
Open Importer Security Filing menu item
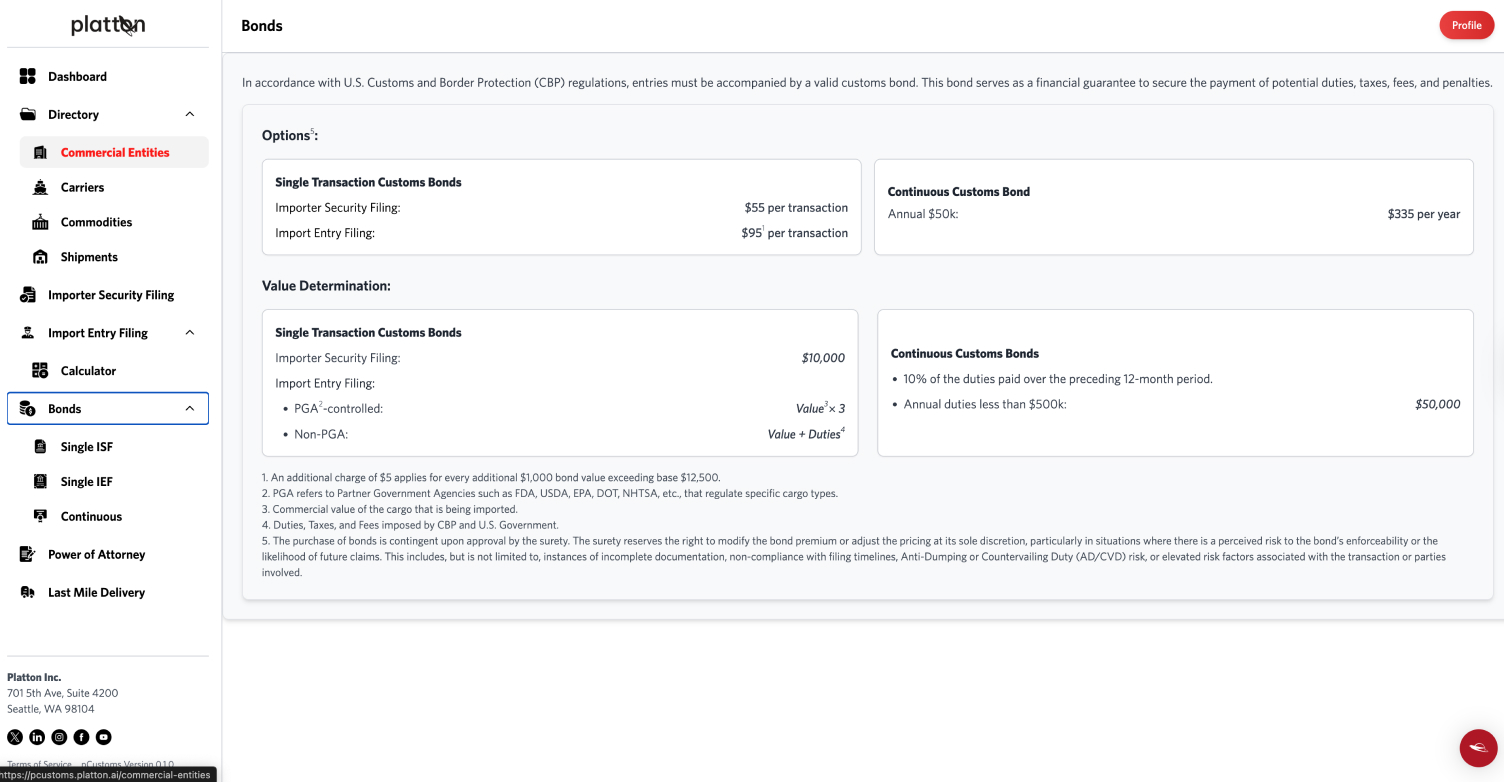click(110, 295)
